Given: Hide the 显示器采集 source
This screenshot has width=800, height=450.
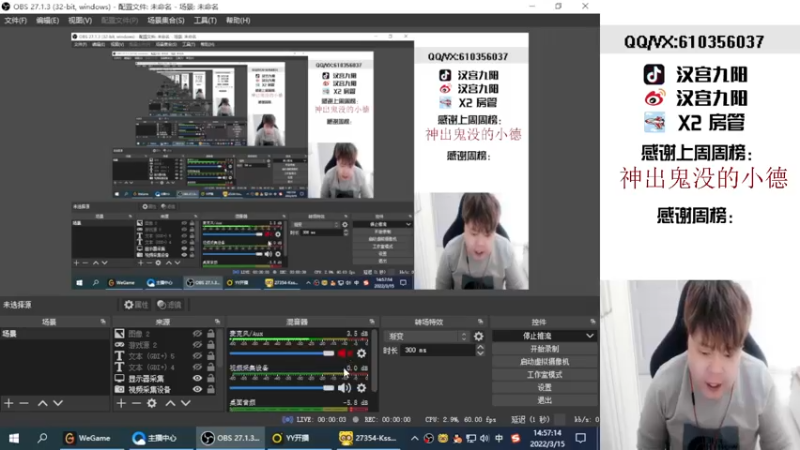Looking at the screenshot, I should point(197,379).
